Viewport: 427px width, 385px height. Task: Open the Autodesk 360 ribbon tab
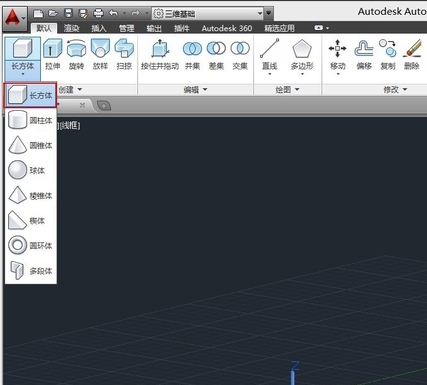[227, 28]
